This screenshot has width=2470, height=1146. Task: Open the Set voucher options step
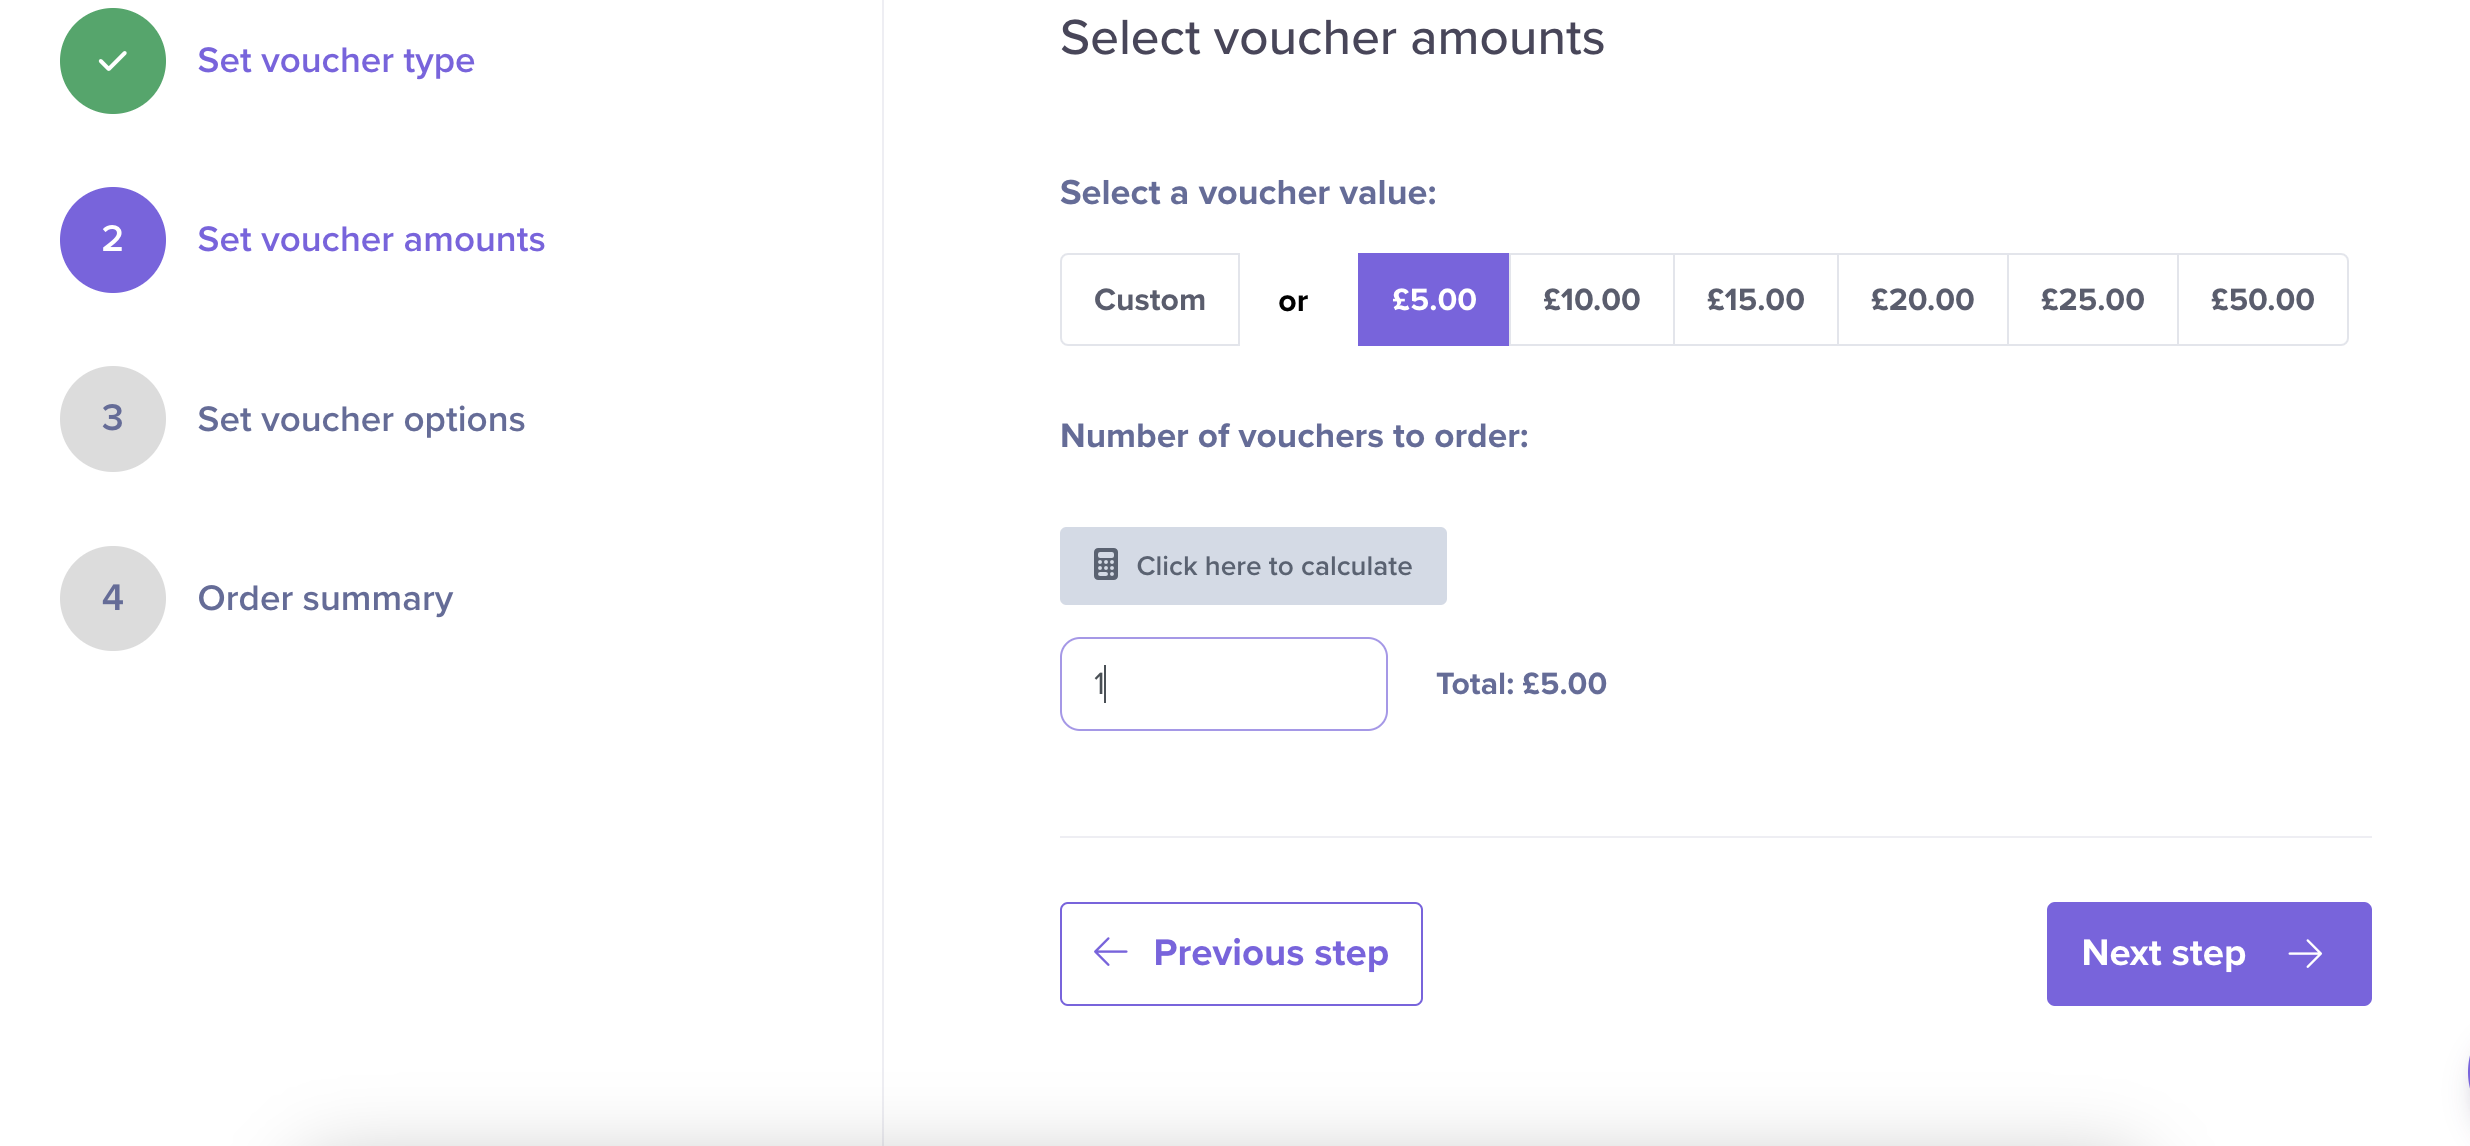[361, 419]
